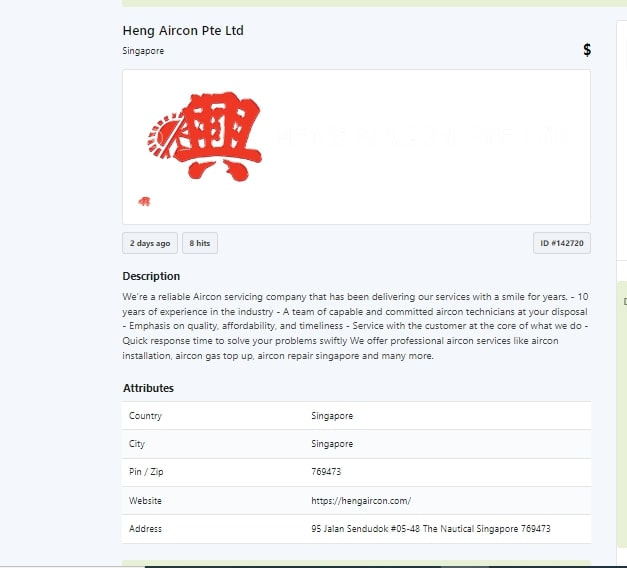Click the Country row label
The width and height of the screenshot is (627, 568).
[145, 416]
